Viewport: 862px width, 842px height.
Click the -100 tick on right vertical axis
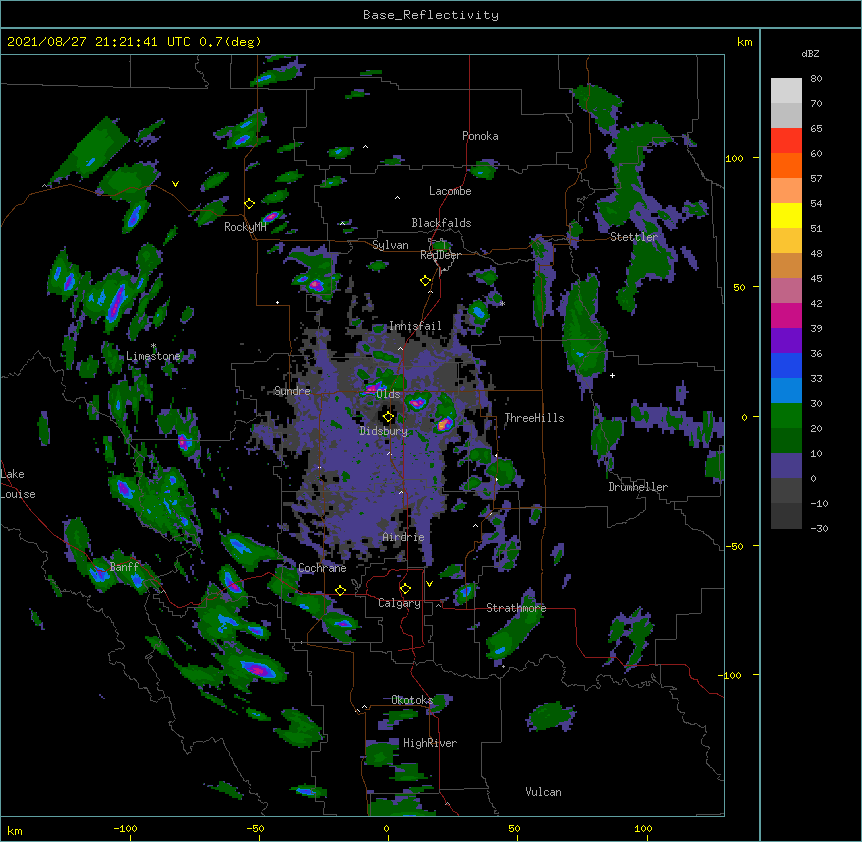(731, 675)
